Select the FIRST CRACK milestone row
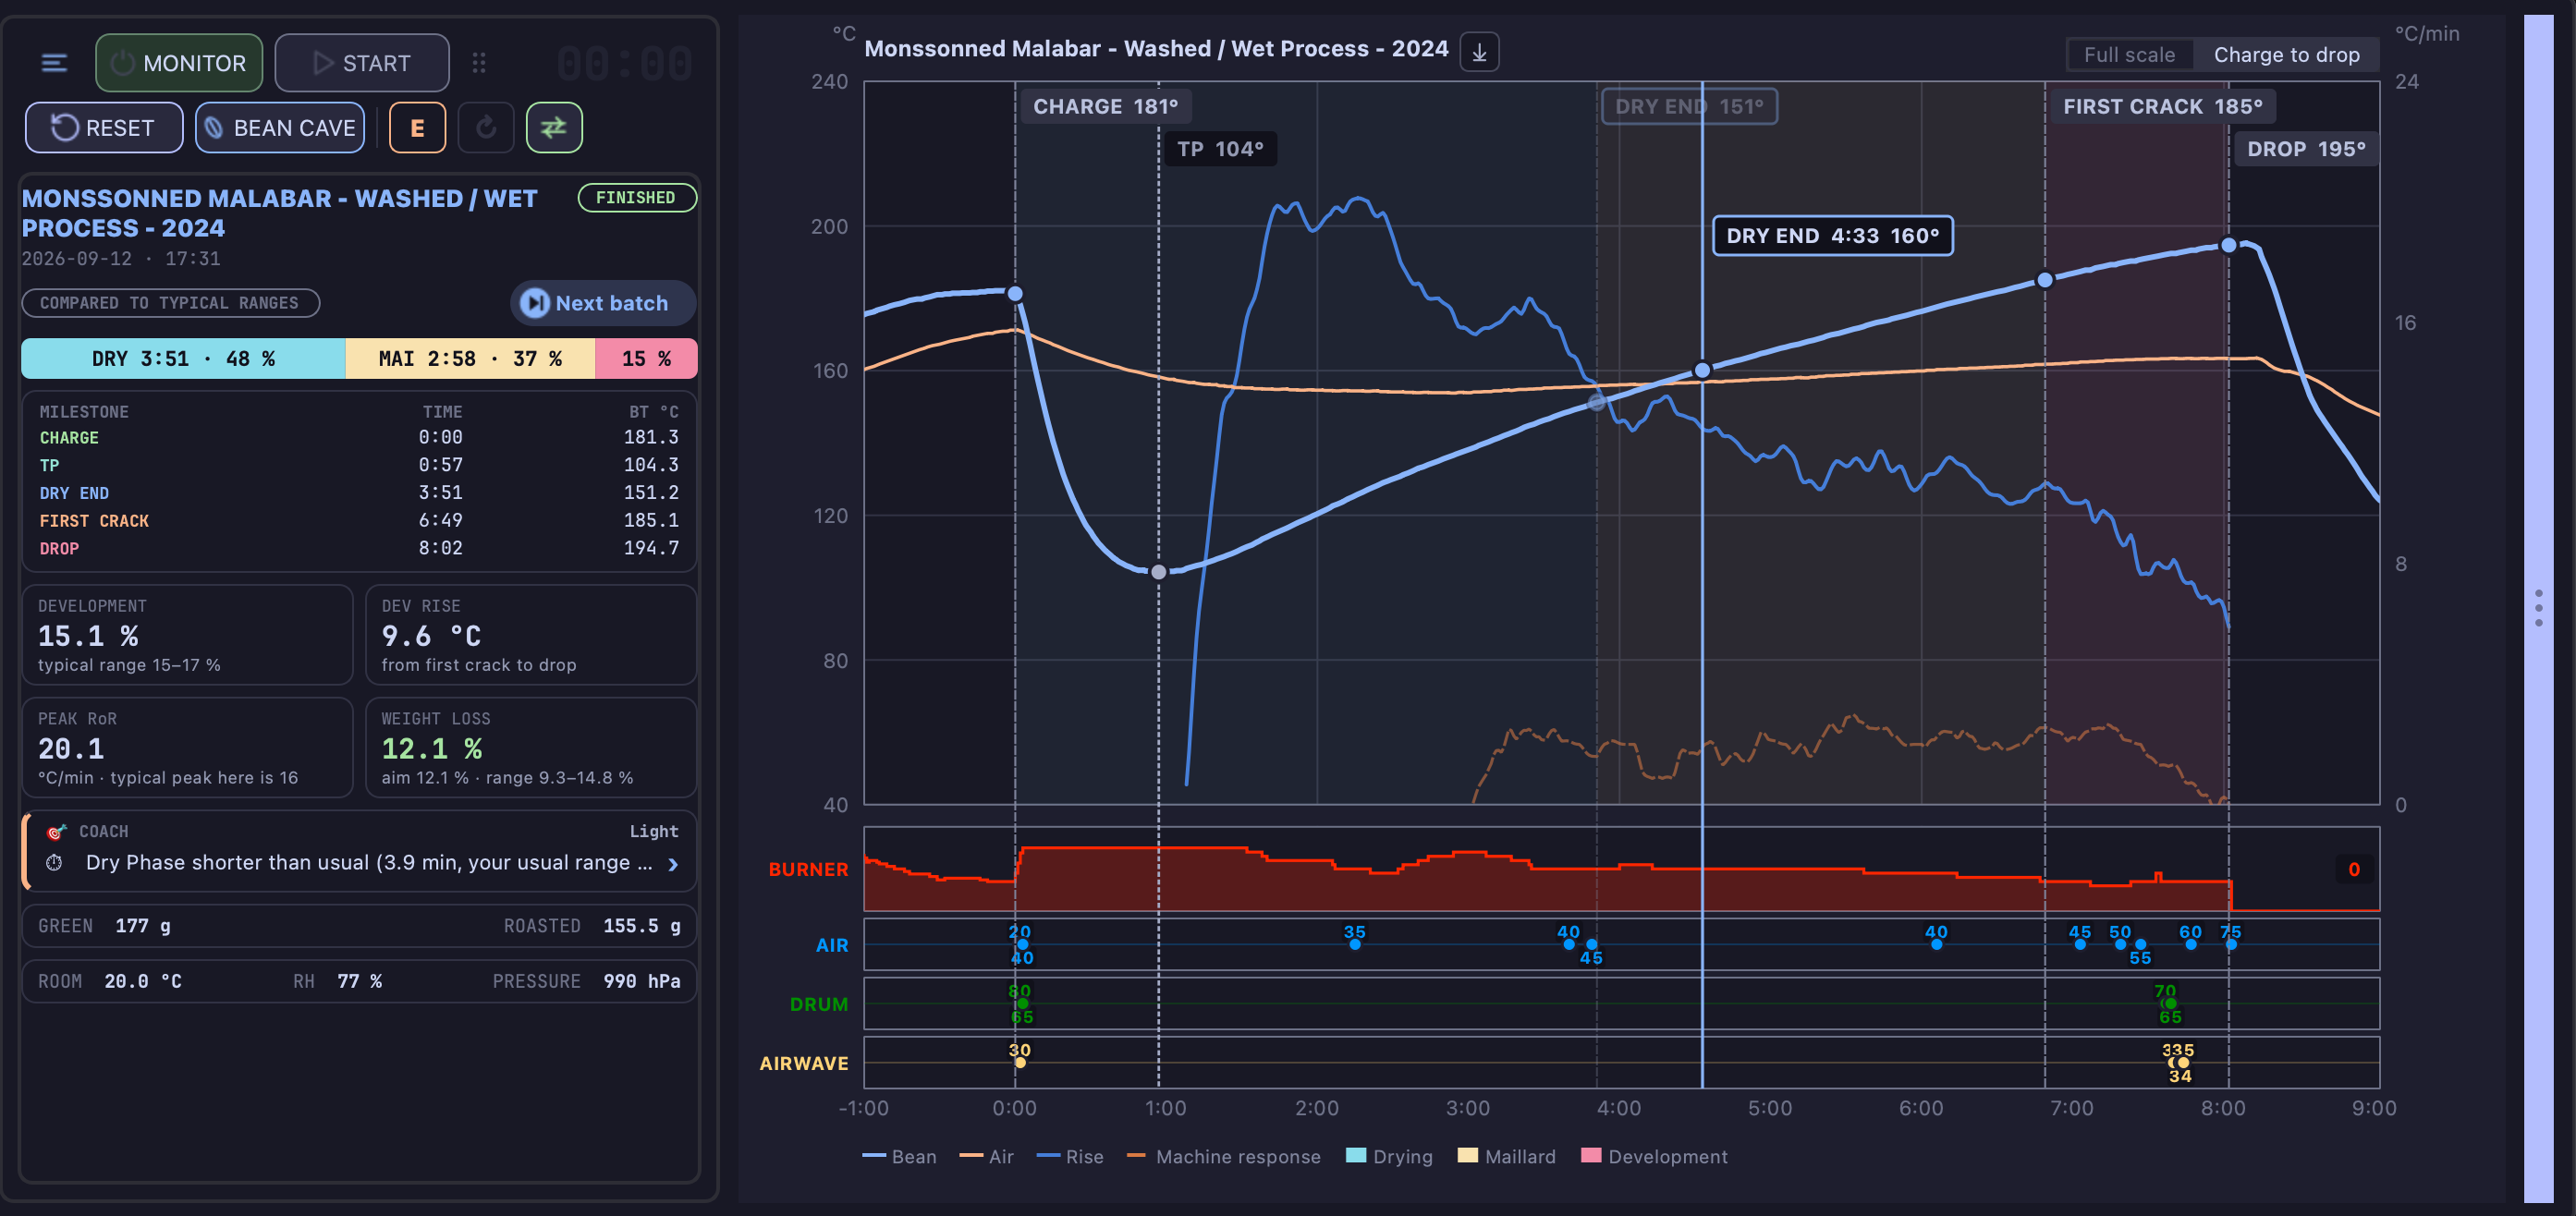Image resolution: width=2576 pixels, height=1216 pixels. tap(359, 520)
